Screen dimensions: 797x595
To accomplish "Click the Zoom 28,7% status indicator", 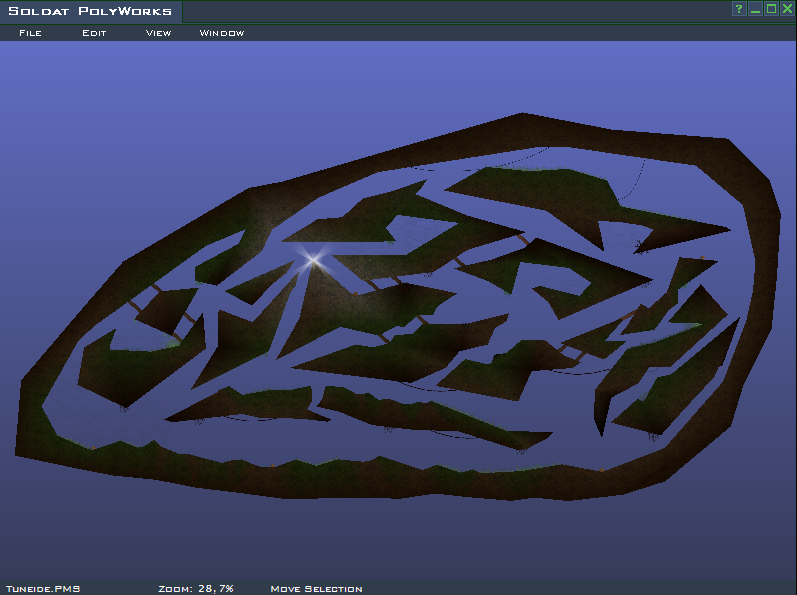I will [196, 589].
